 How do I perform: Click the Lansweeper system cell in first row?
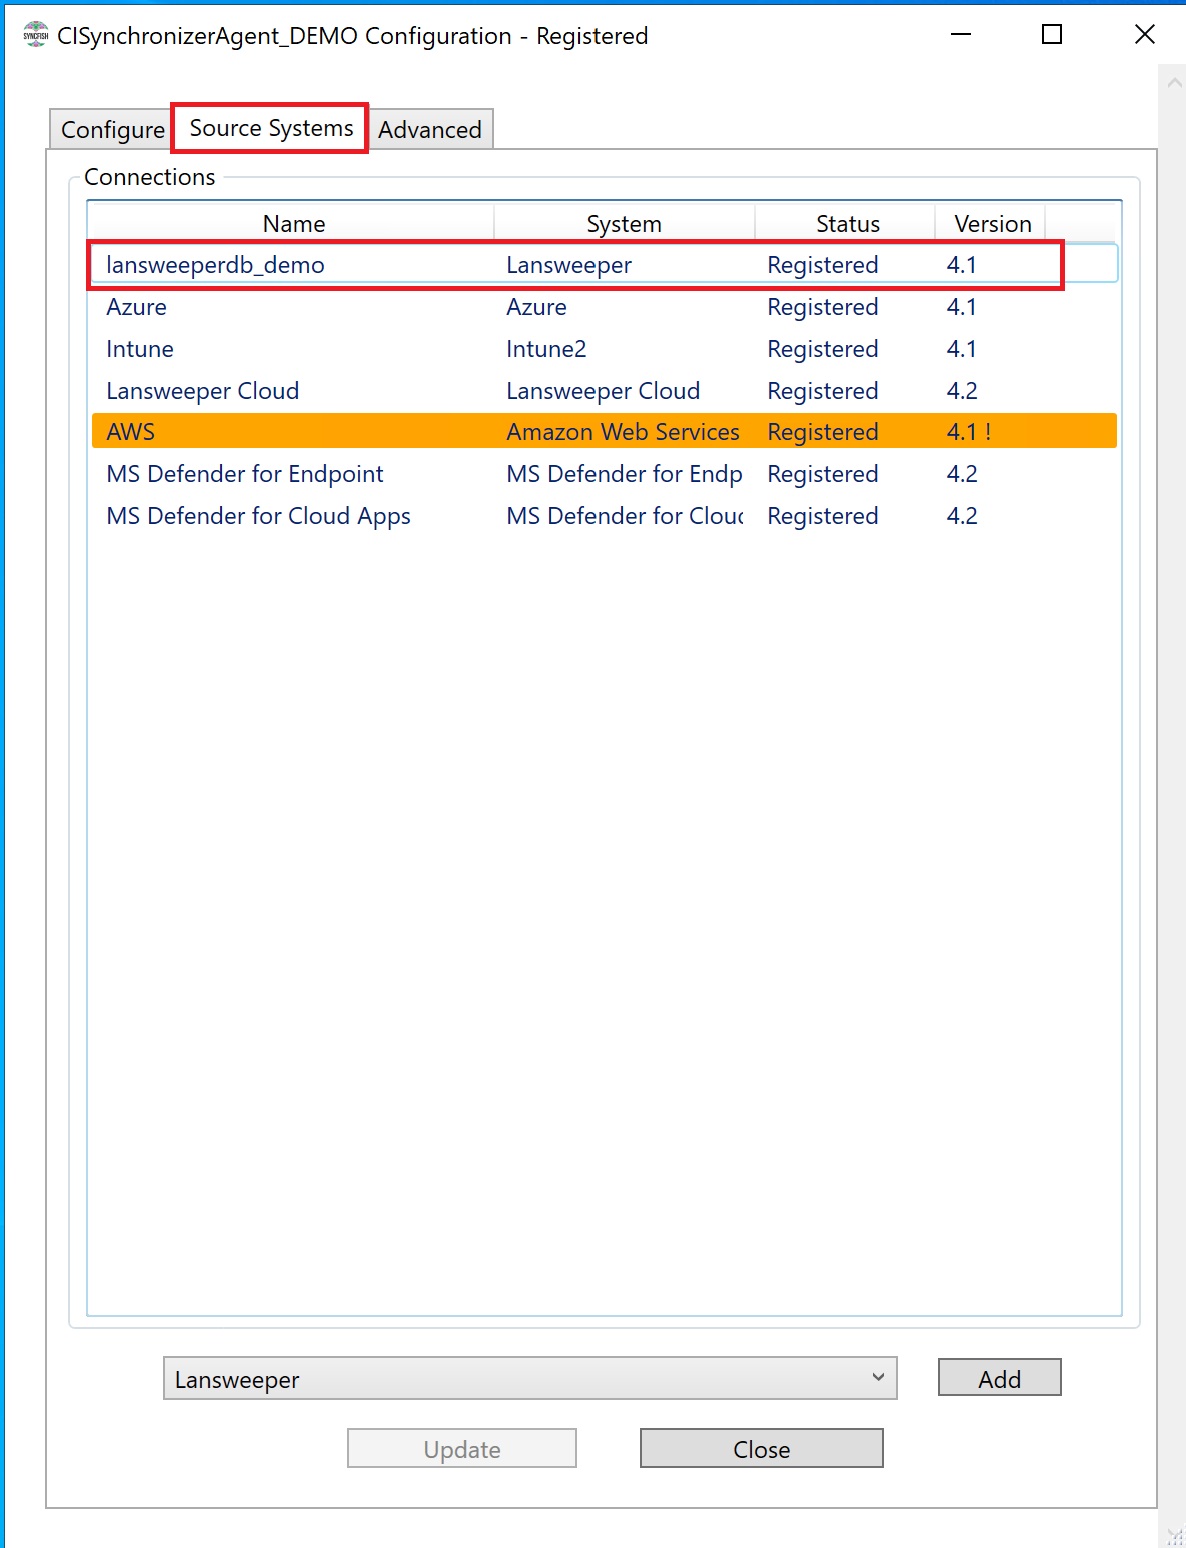569,265
